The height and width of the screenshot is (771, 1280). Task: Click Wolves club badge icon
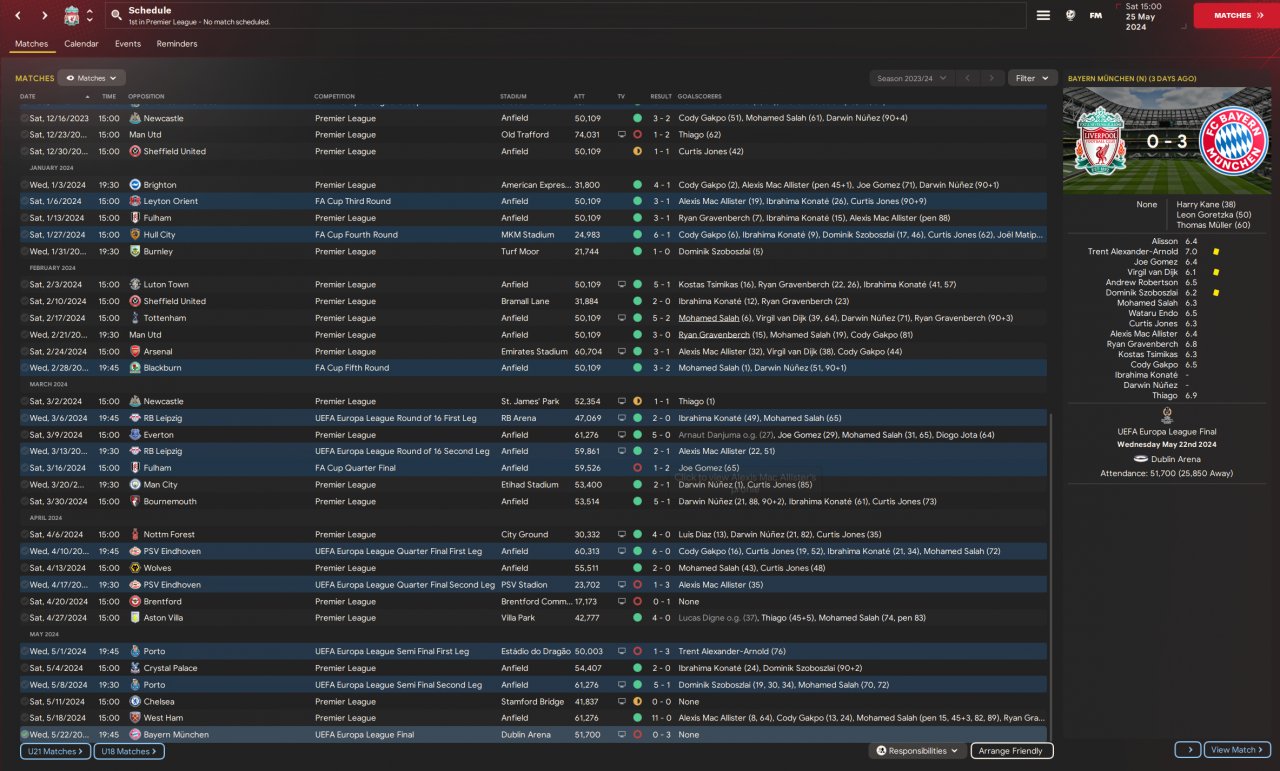[x=135, y=568]
